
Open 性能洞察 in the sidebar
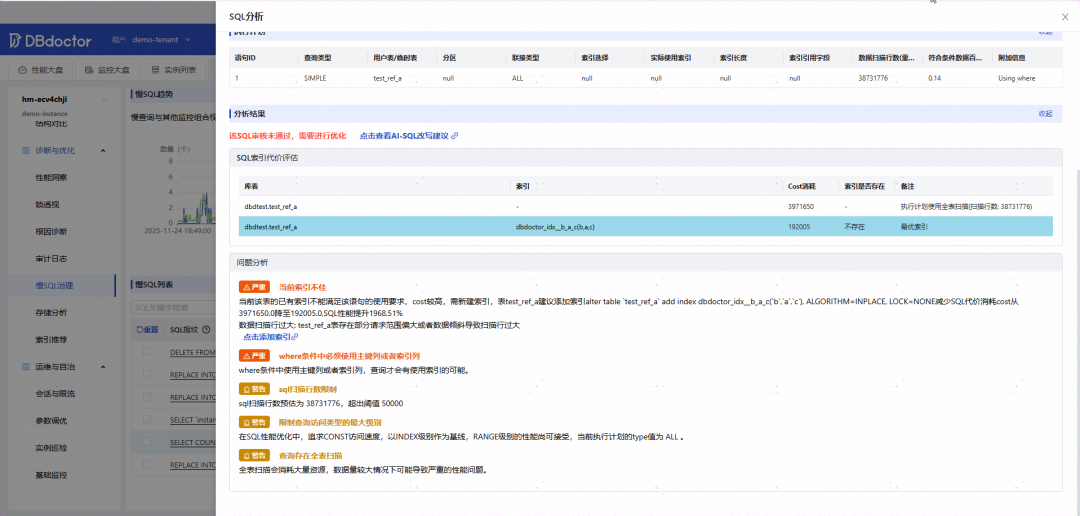point(52,177)
